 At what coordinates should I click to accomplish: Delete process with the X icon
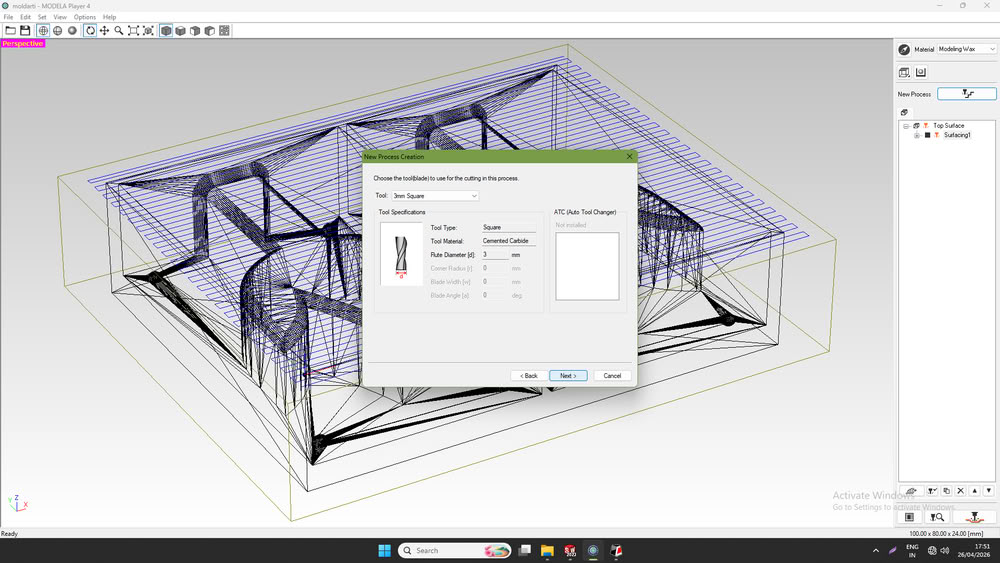coord(960,491)
